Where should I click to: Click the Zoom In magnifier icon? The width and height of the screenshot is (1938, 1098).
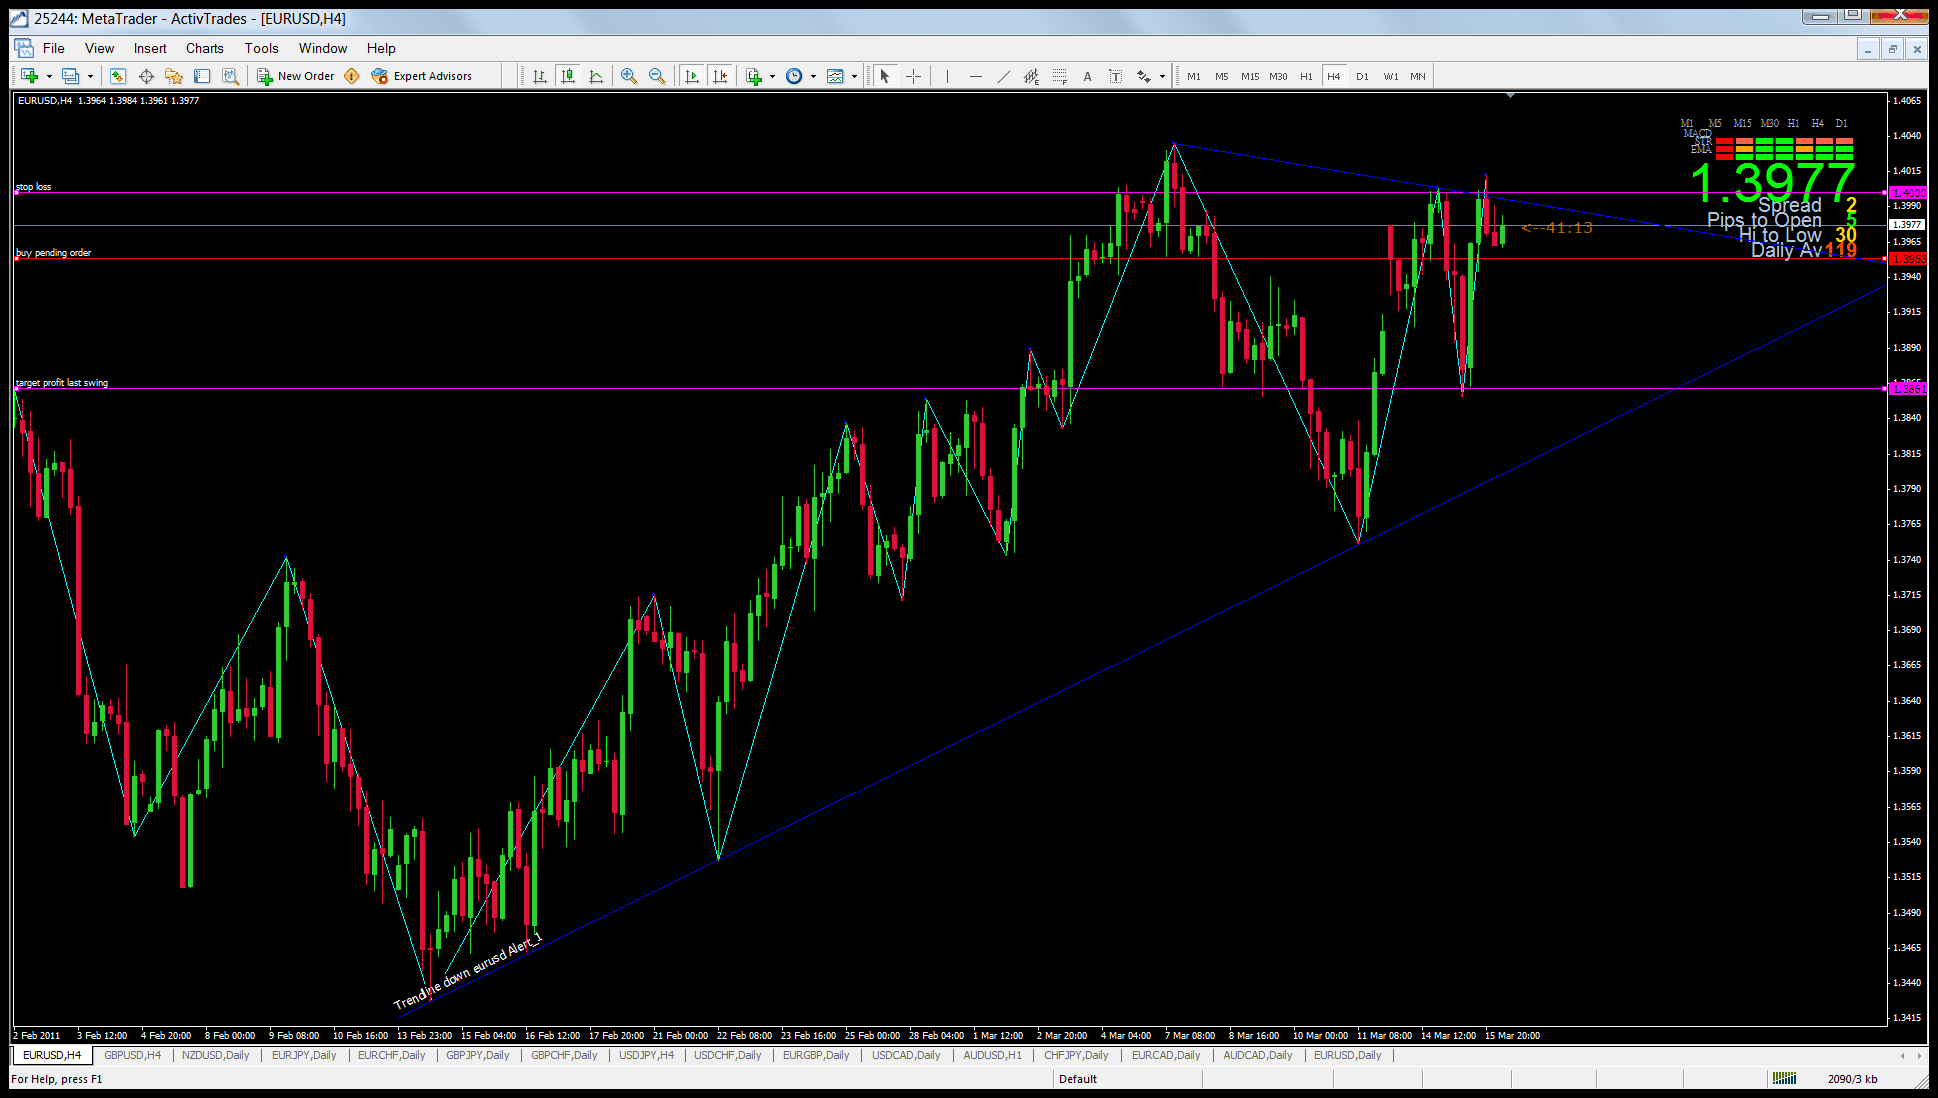[629, 76]
